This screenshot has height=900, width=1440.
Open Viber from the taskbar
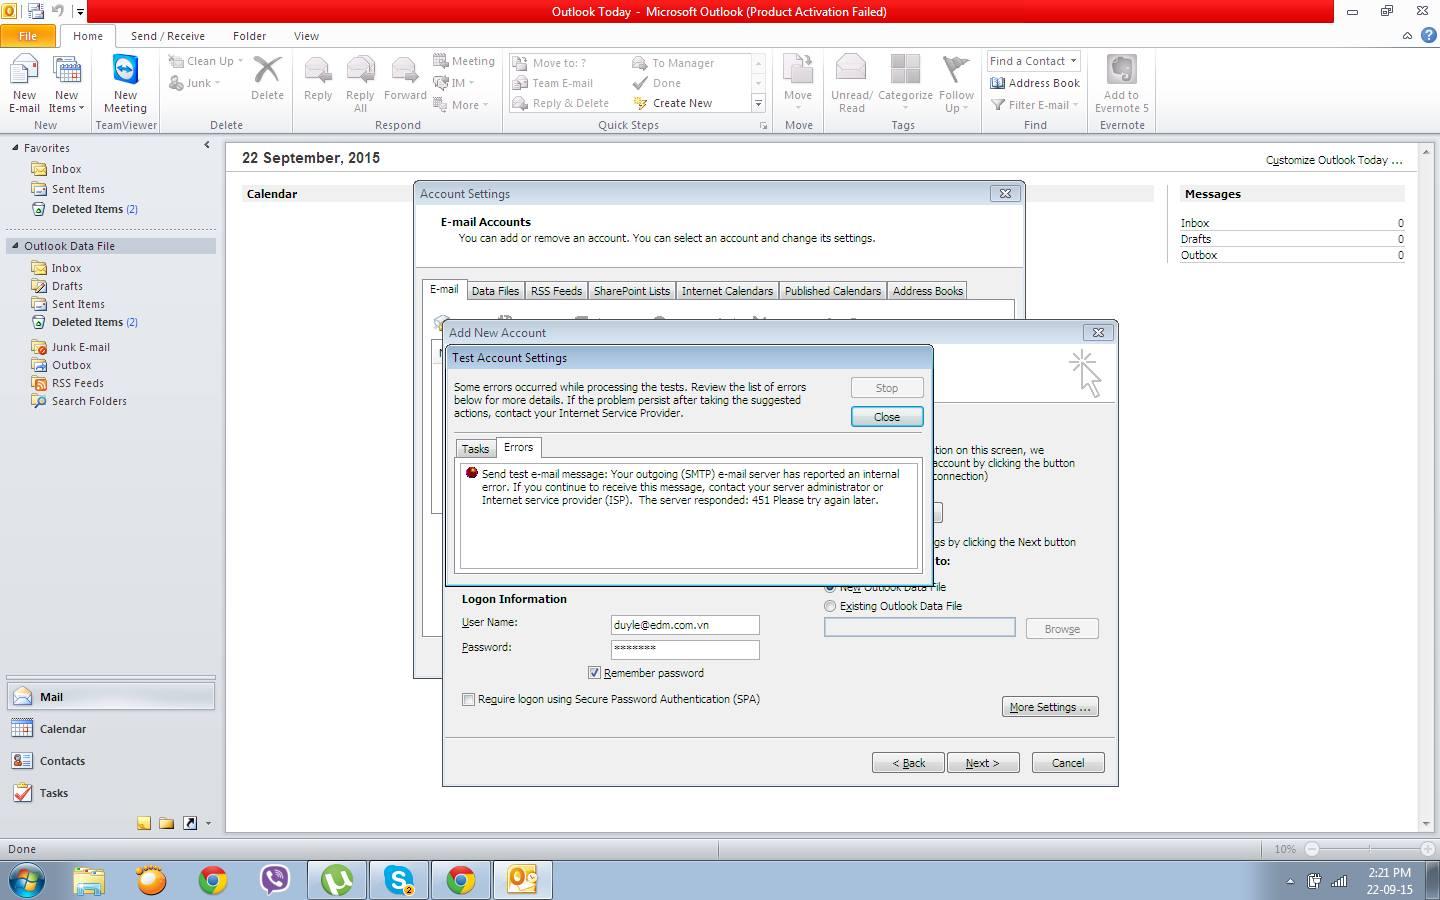click(274, 880)
